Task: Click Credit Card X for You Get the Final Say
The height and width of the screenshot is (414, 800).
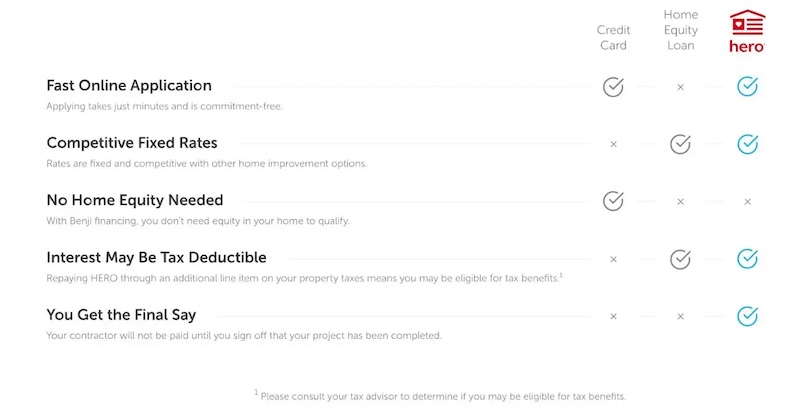Action: (613, 316)
